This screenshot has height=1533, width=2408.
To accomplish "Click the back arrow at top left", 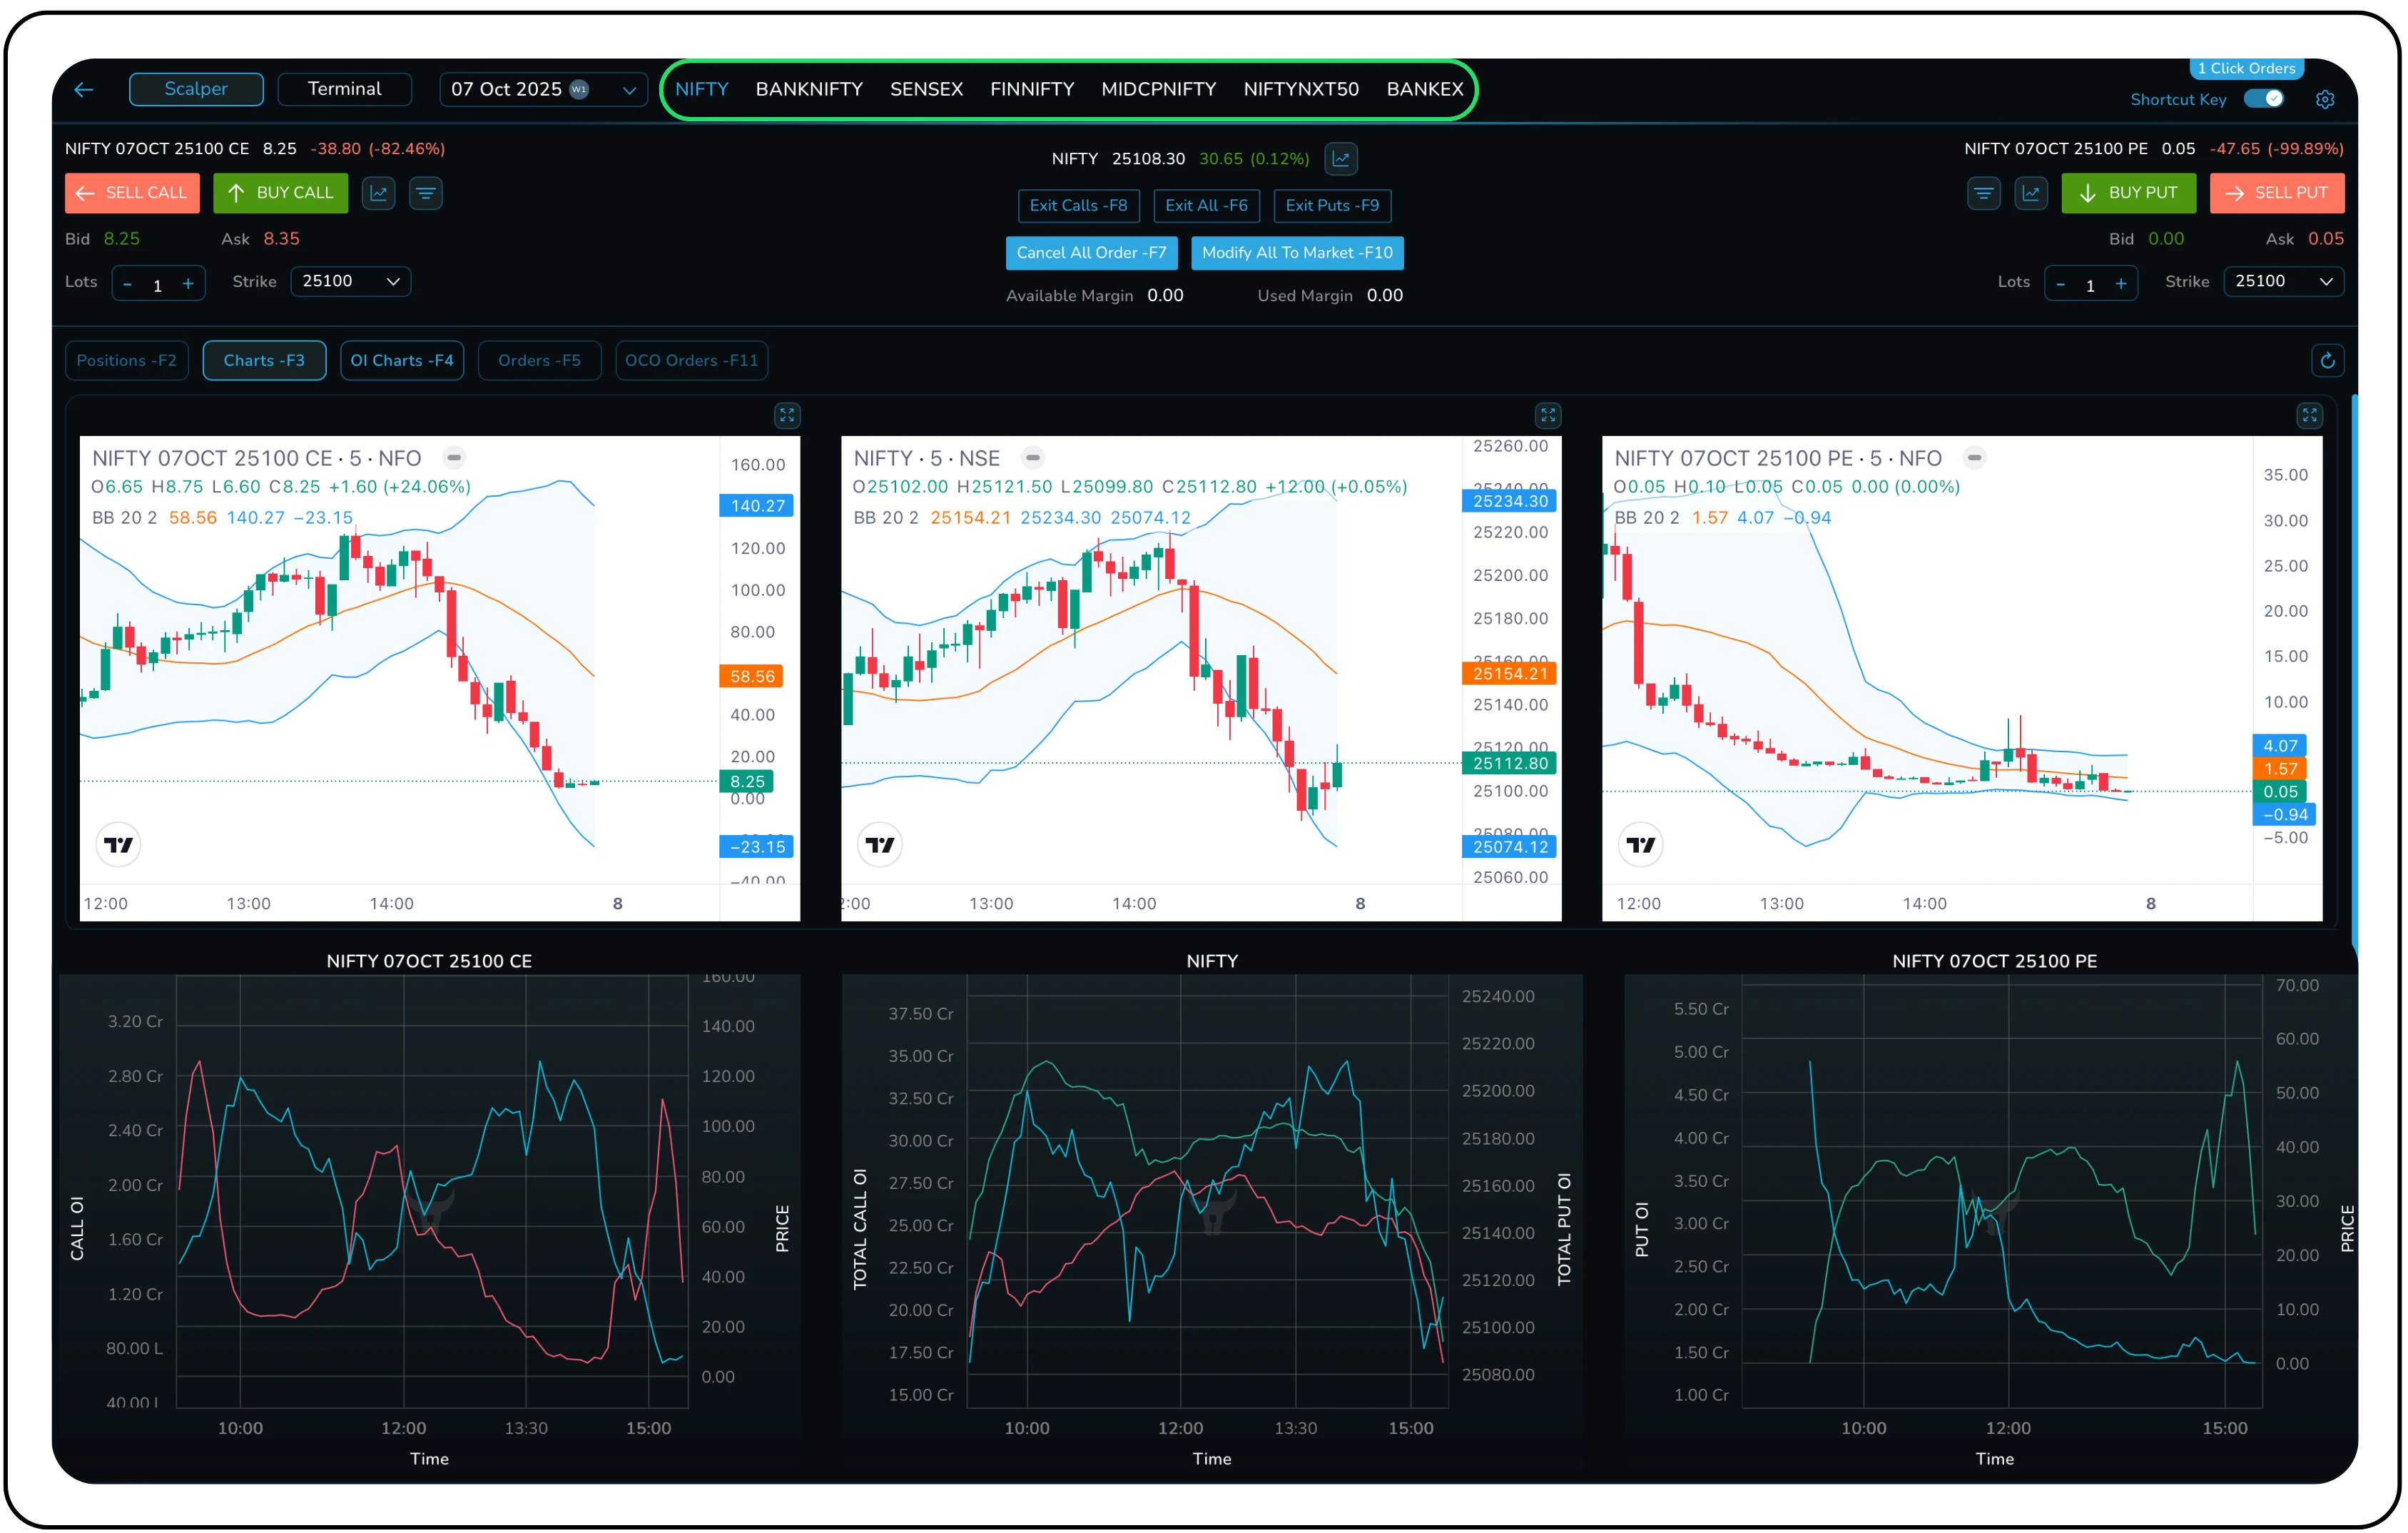I will pyautogui.click(x=84, y=89).
